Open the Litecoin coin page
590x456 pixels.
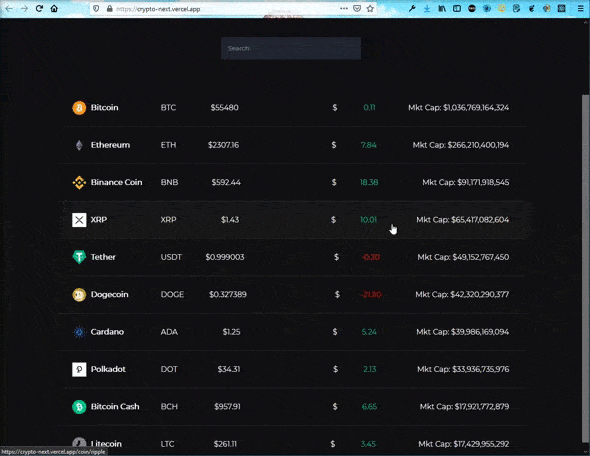(x=106, y=444)
